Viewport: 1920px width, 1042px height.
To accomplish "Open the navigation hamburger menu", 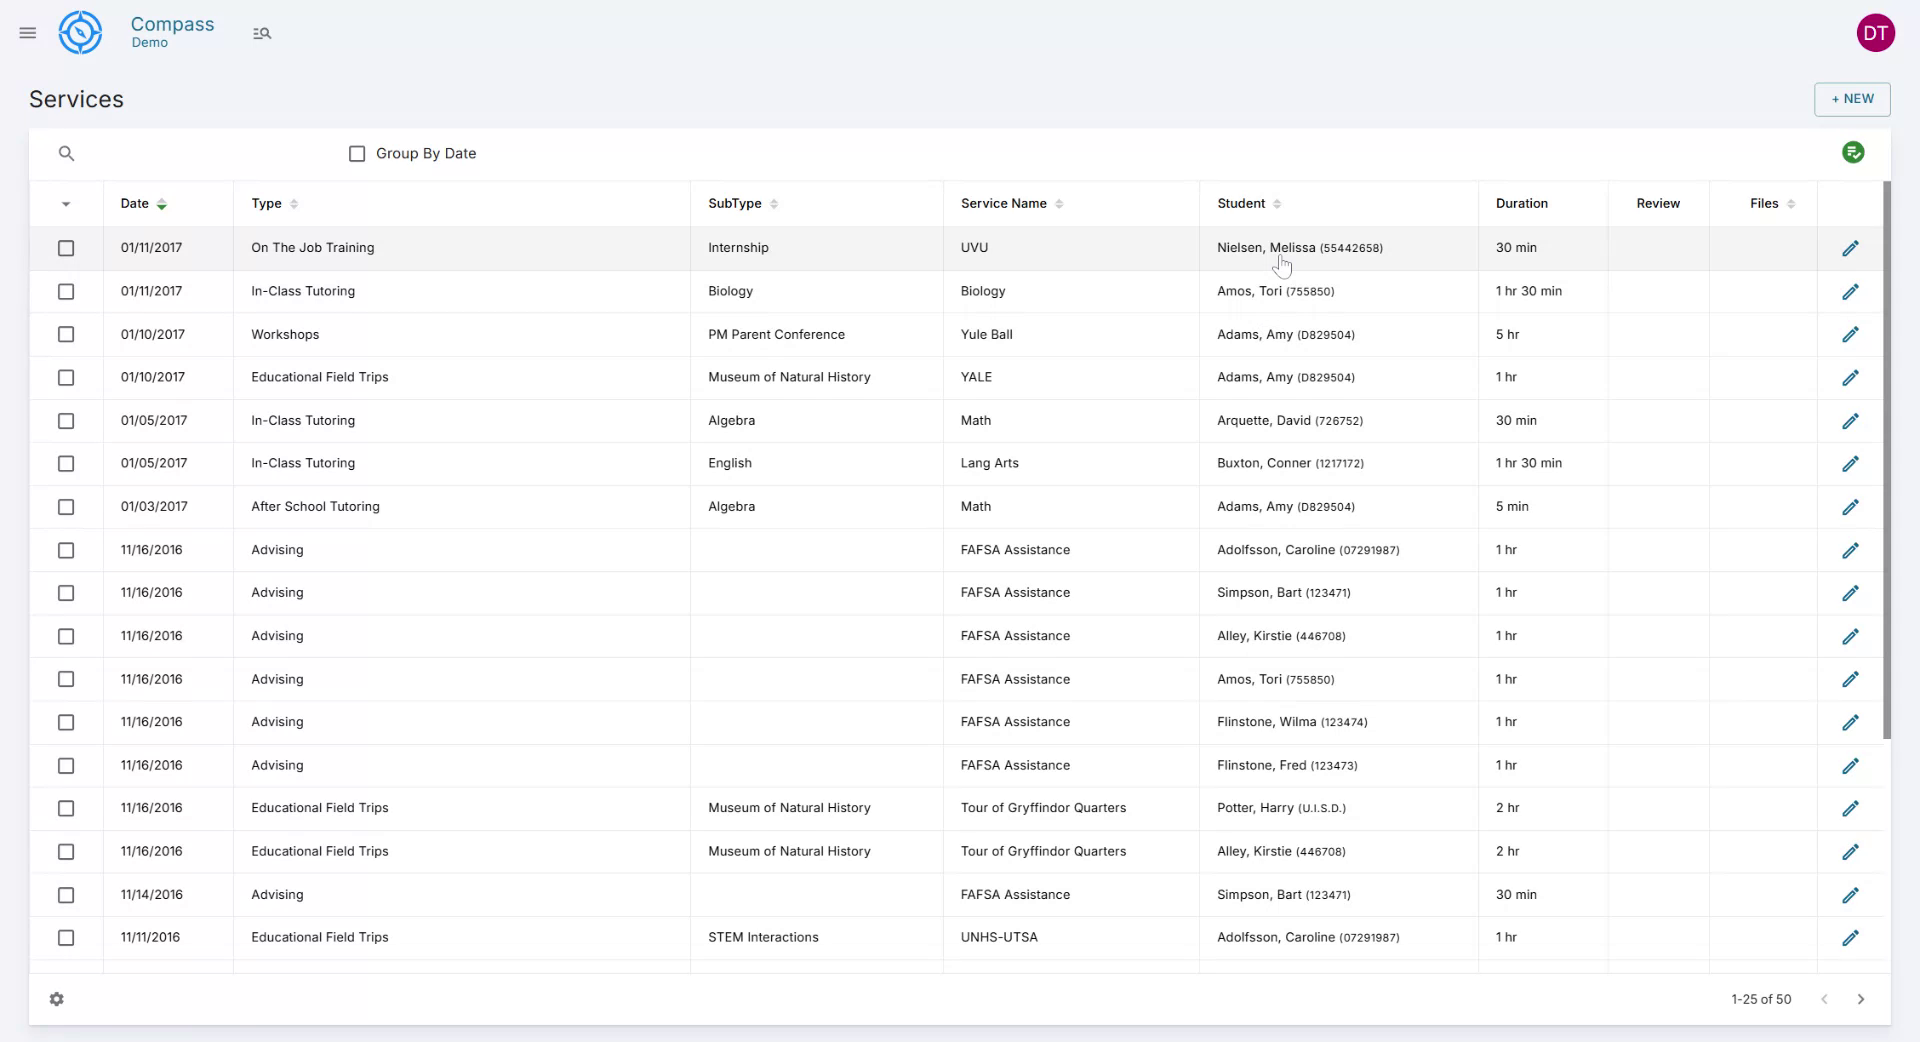I will [x=27, y=32].
